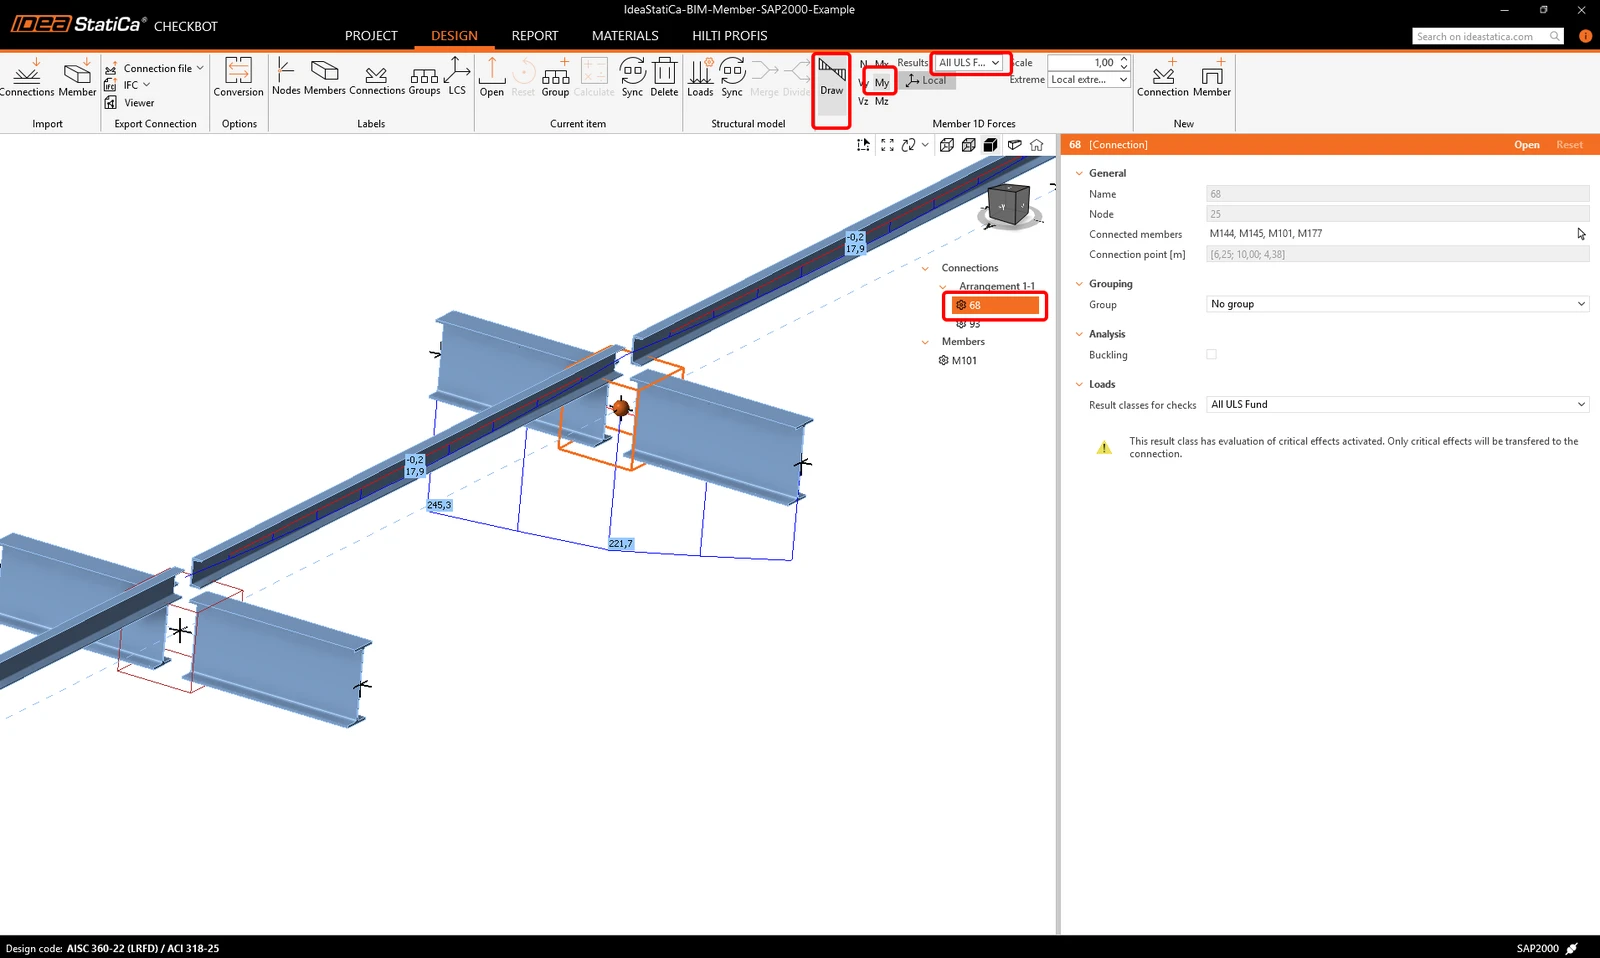Open the Results class dropdown
The image size is (1600, 958).
tap(970, 62)
